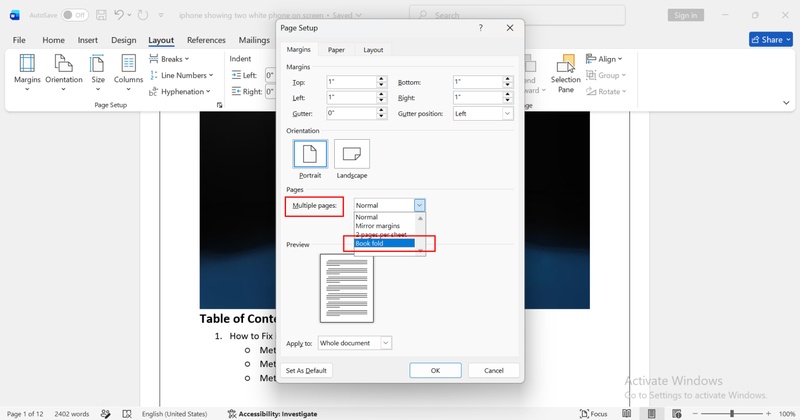
Task: Click the Undo icon
Action: pos(118,15)
